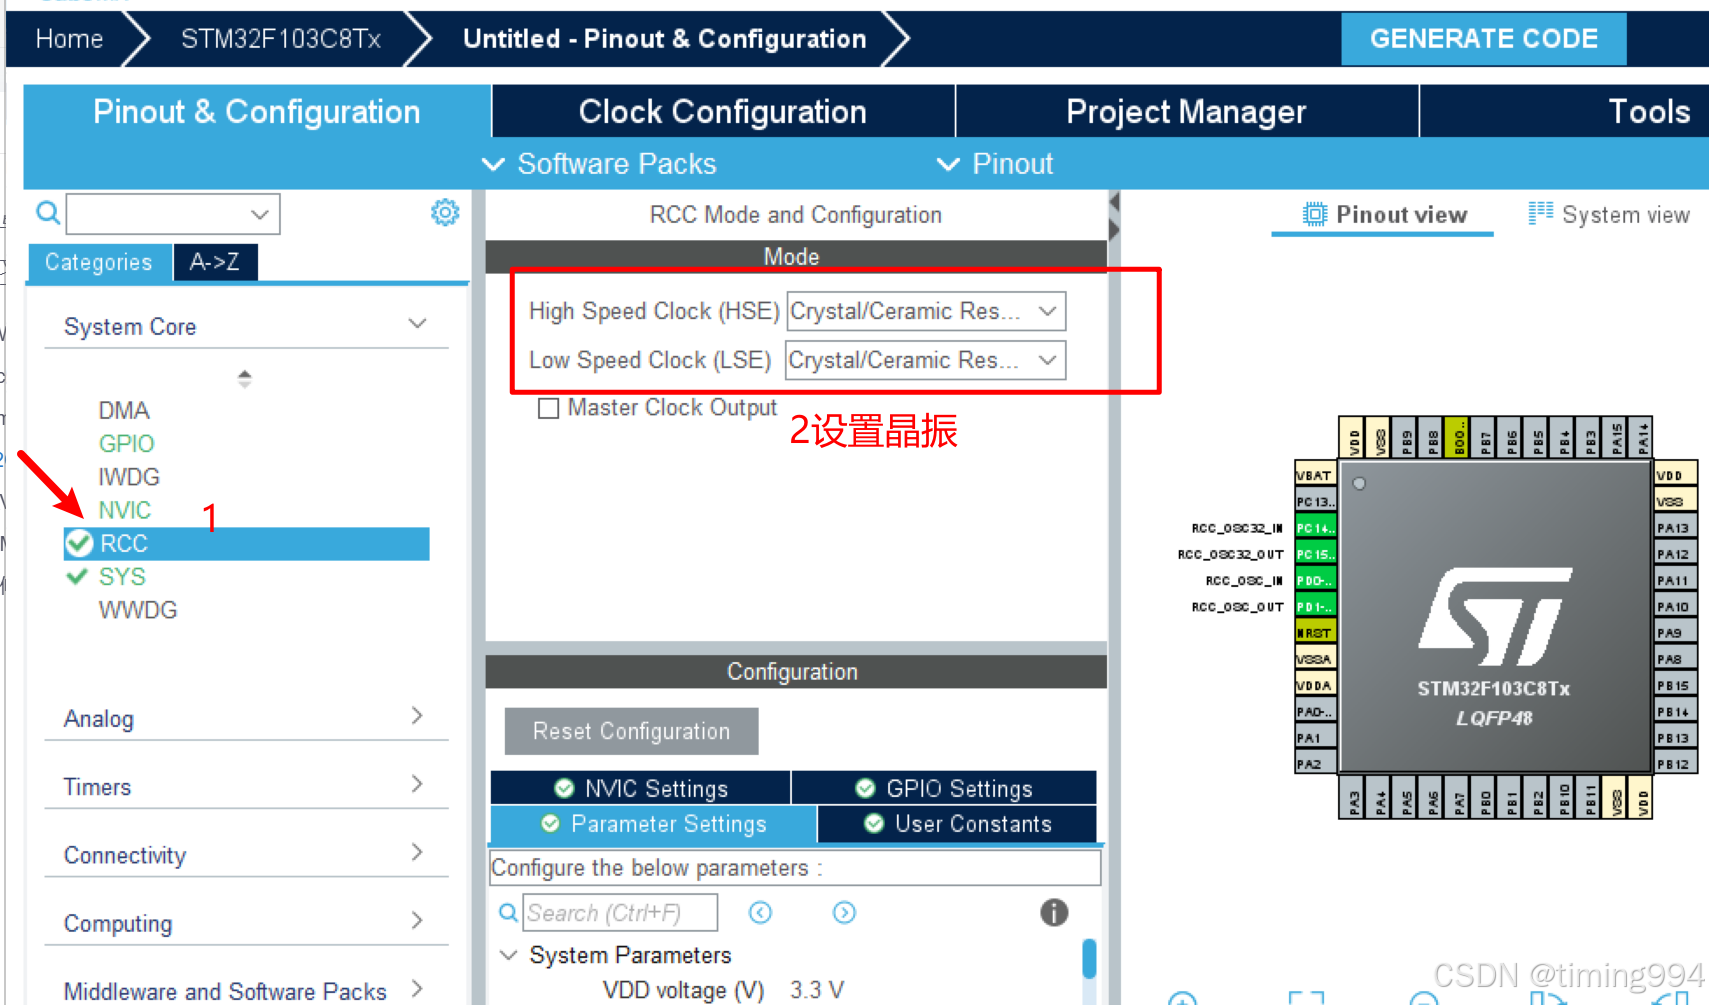Click the PC13 pin on the chip
The height and width of the screenshot is (1005, 1709).
point(1315,502)
